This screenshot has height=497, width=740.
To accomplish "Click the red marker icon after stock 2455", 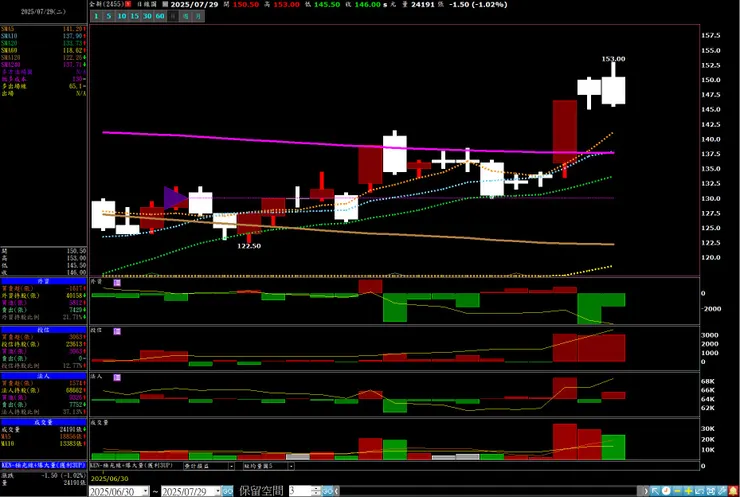I will click(128, 4).
